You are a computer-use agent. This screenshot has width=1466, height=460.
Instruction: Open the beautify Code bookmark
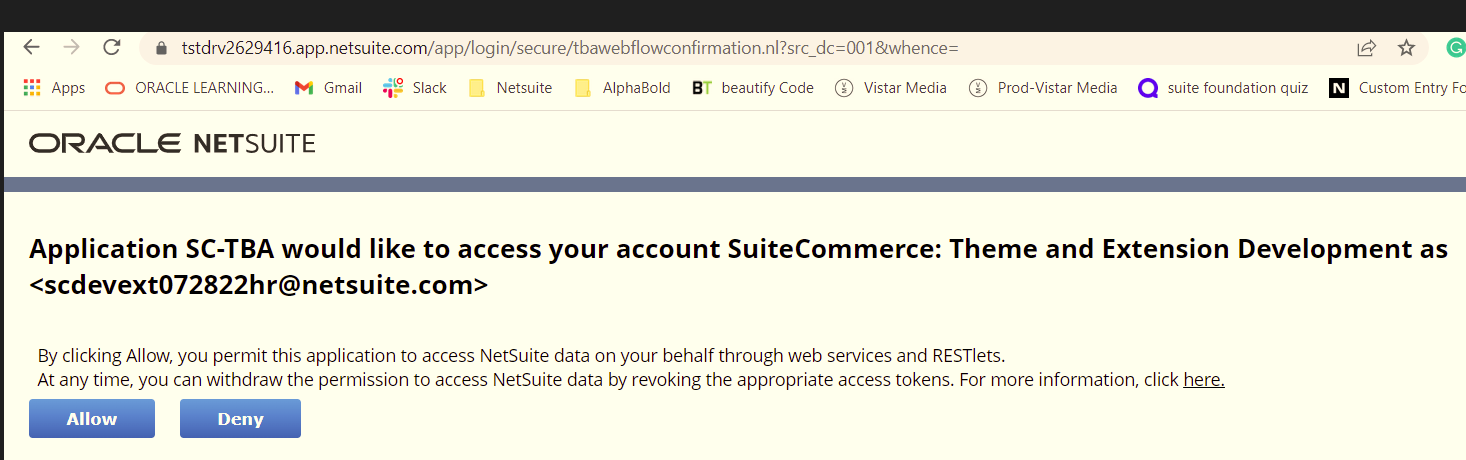(753, 88)
